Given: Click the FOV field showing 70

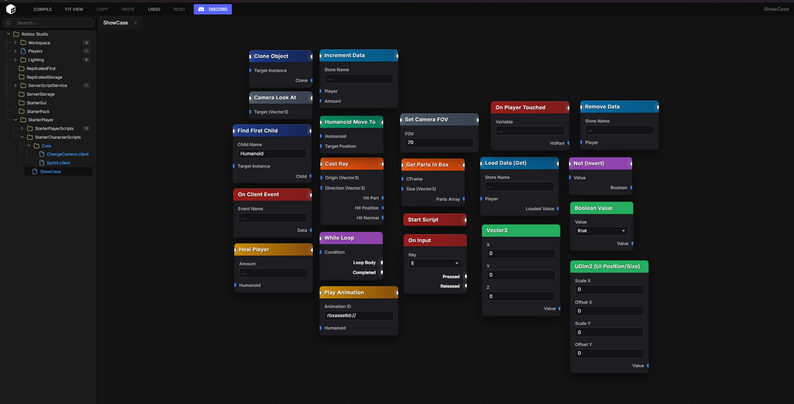Looking at the screenshot, I should tap(439, 143).
